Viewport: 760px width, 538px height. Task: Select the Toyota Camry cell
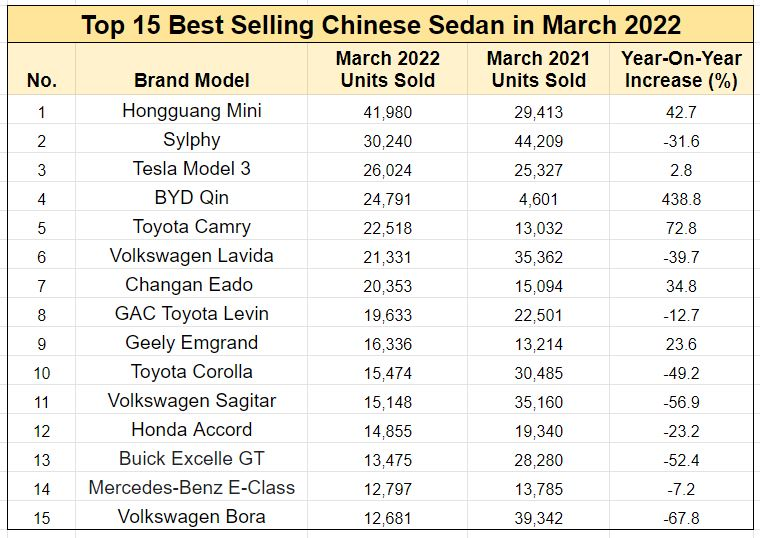192,227
